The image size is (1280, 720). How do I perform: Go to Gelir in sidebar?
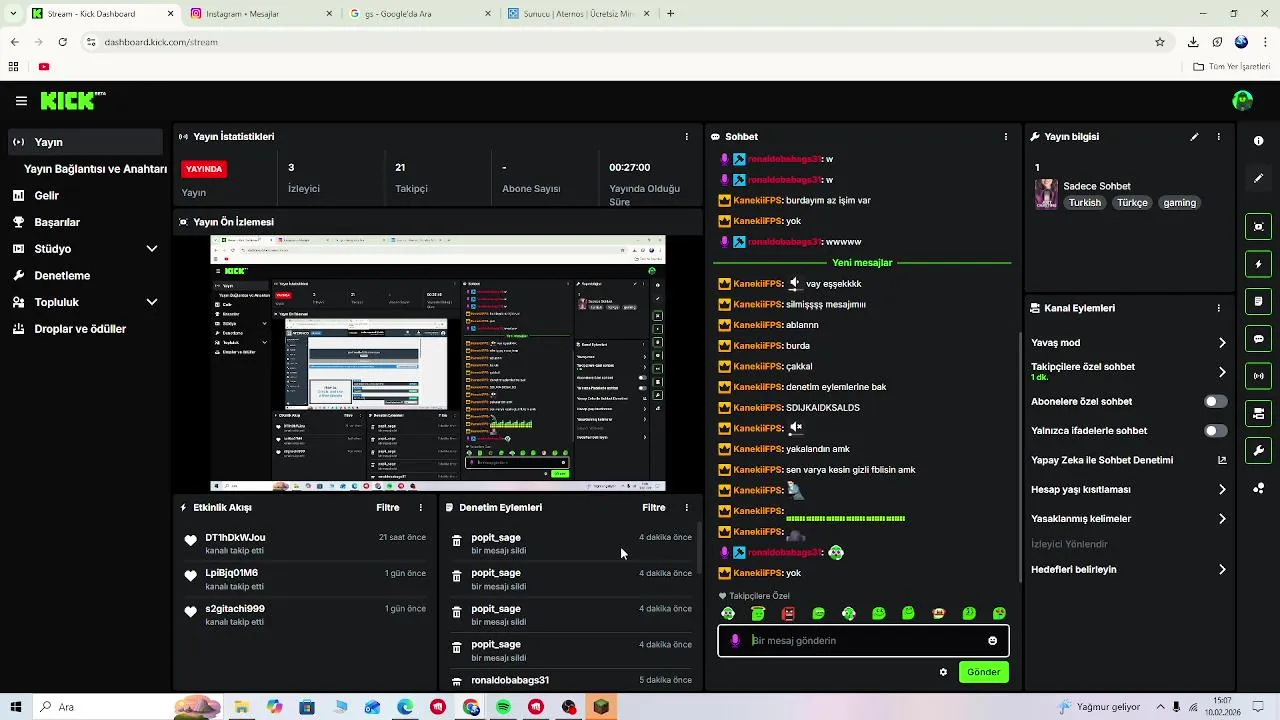tap(85, 196)
